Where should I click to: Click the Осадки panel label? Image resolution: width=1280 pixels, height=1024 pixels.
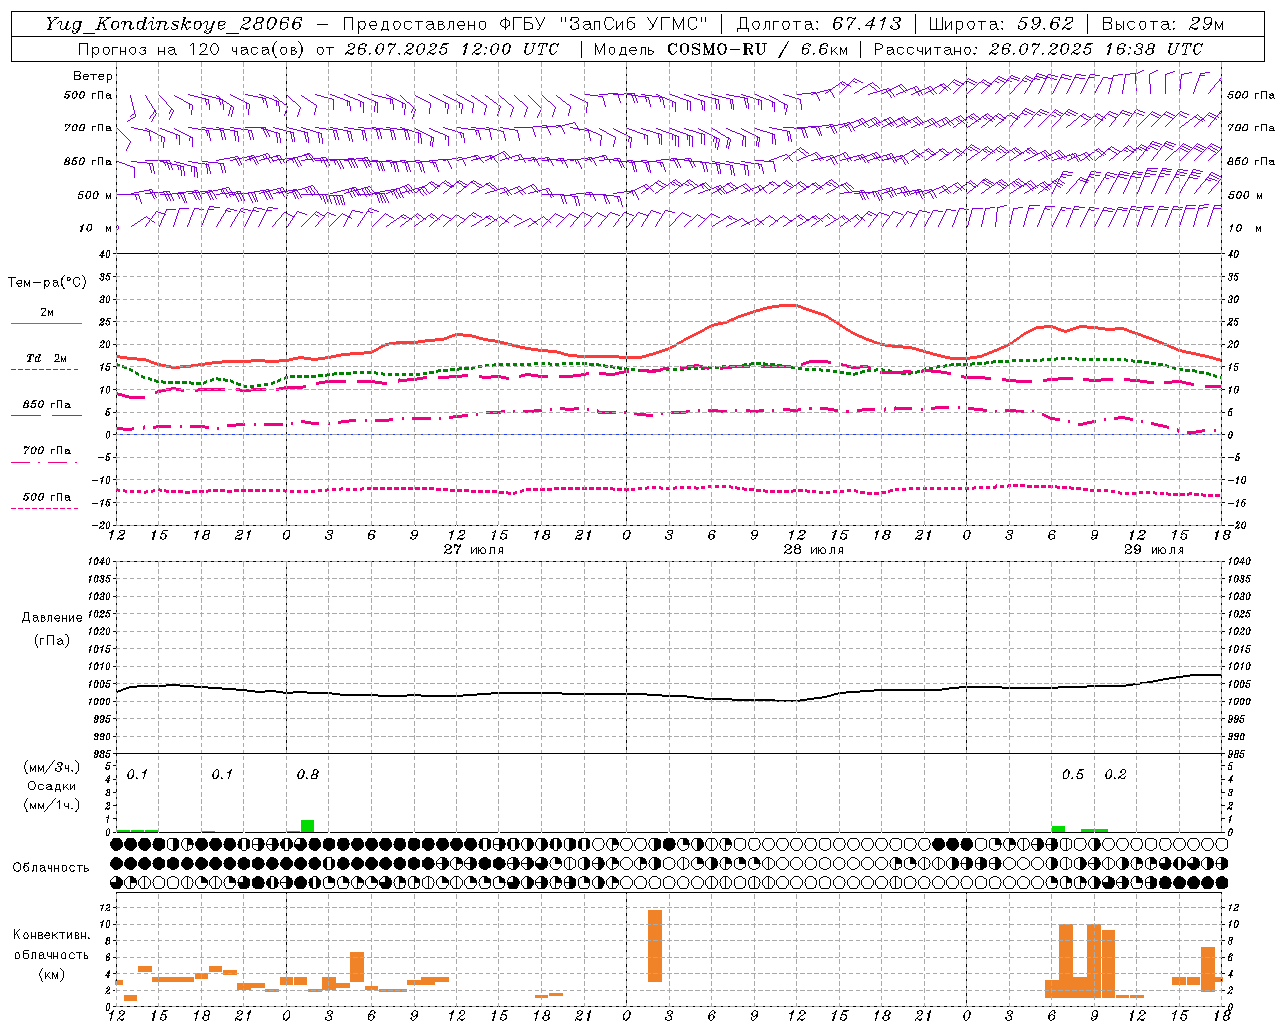[51, 786]
